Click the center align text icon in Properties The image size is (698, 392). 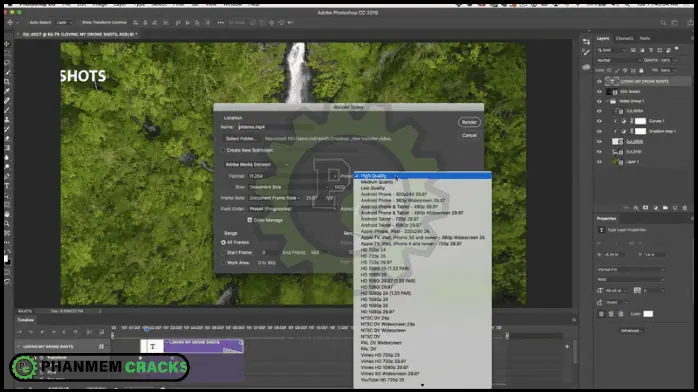611,314
